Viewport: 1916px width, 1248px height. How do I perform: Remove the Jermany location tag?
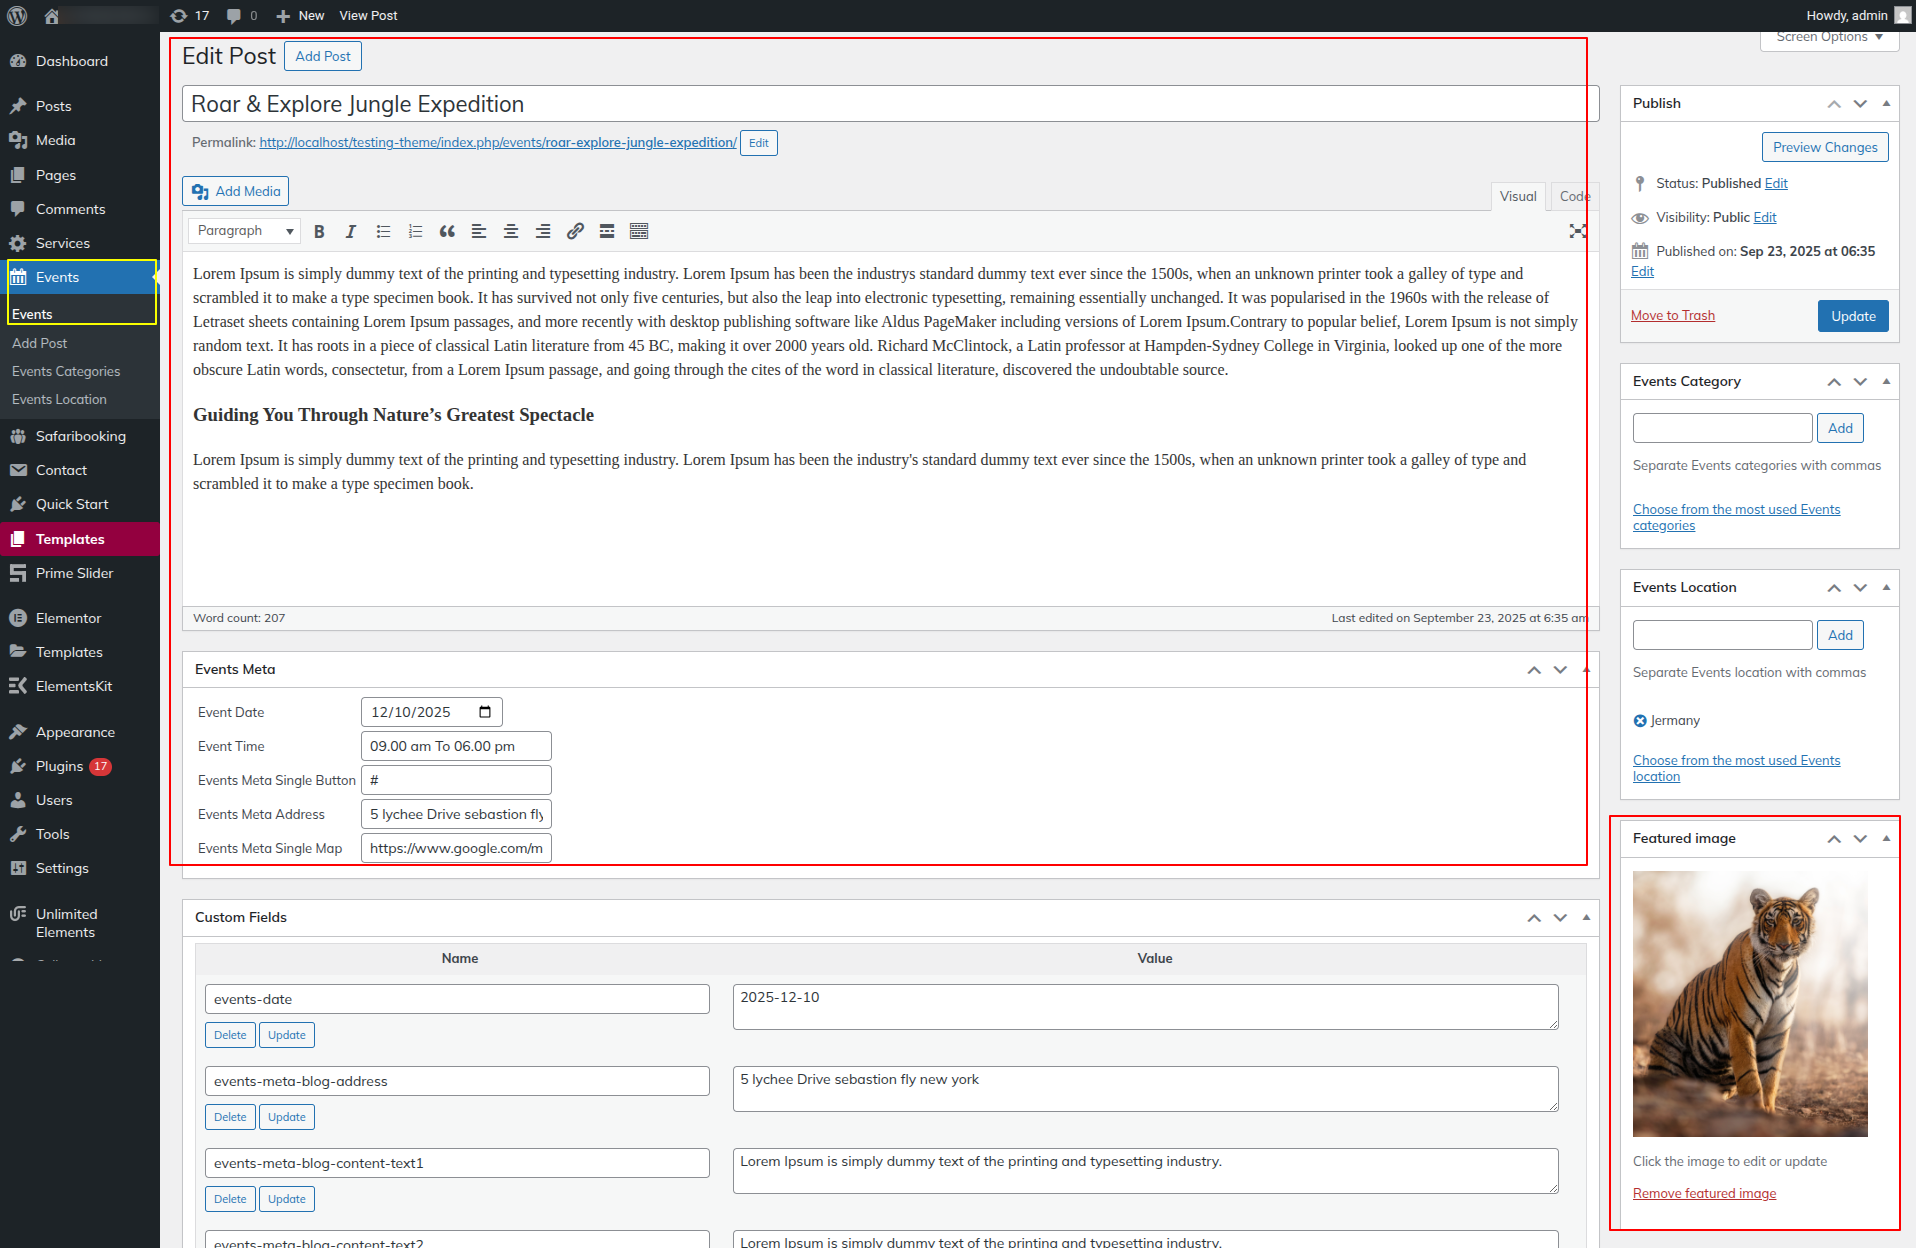tap(1640, 721)
